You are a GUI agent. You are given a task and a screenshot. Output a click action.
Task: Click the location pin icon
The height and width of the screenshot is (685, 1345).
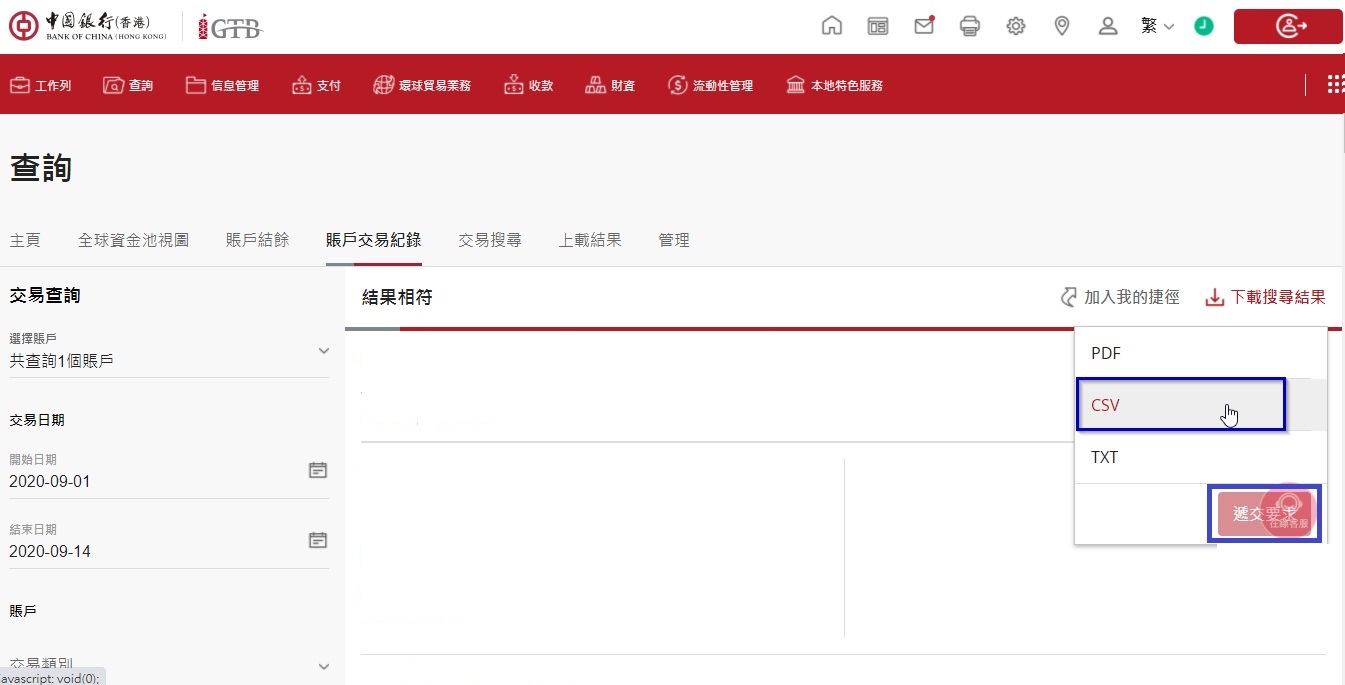1062,26
